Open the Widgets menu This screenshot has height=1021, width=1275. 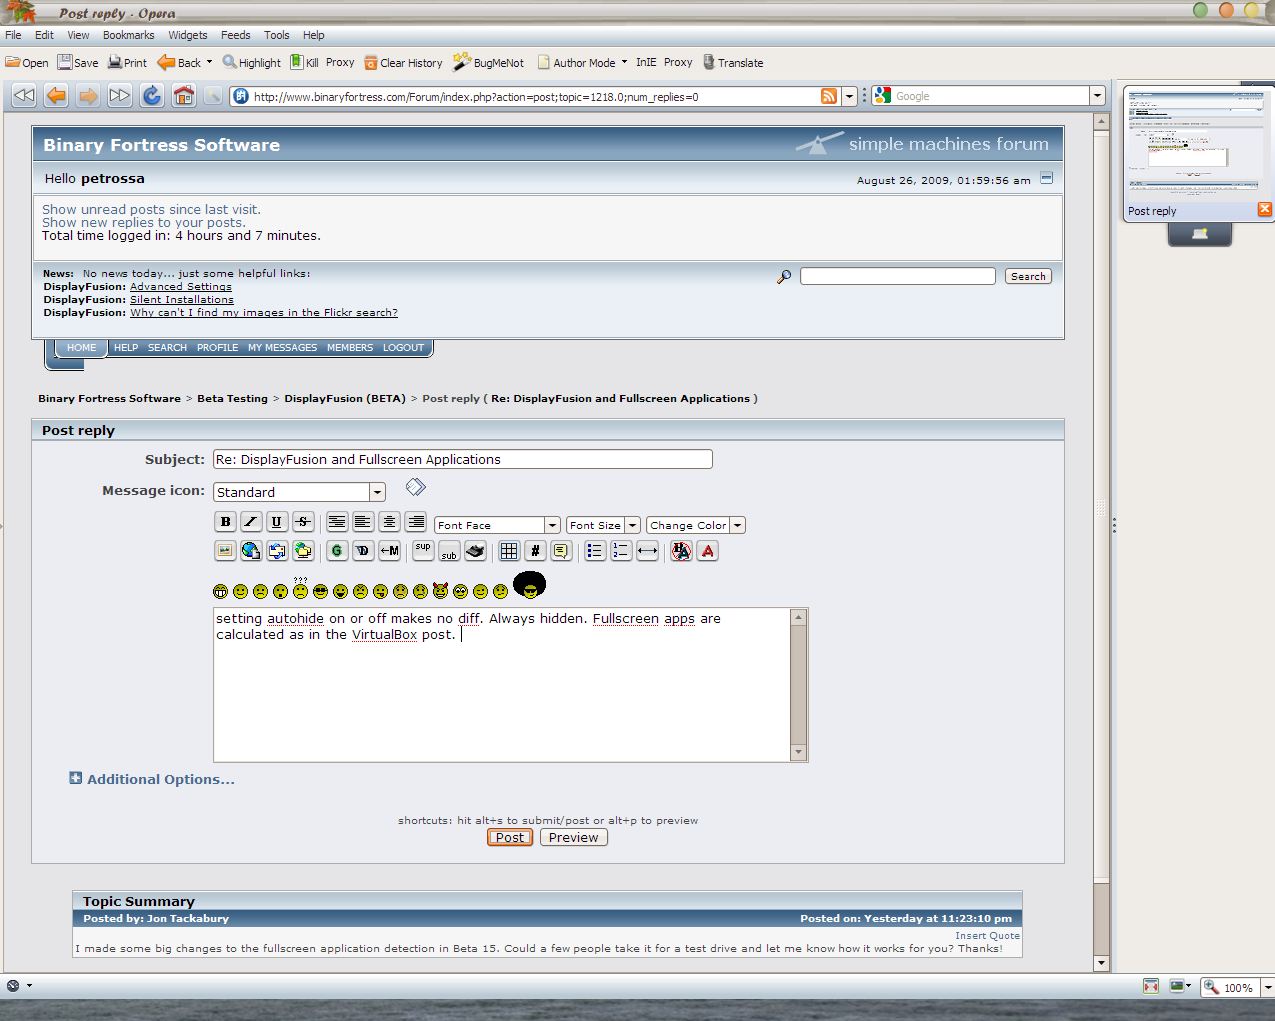click(188, 35)
